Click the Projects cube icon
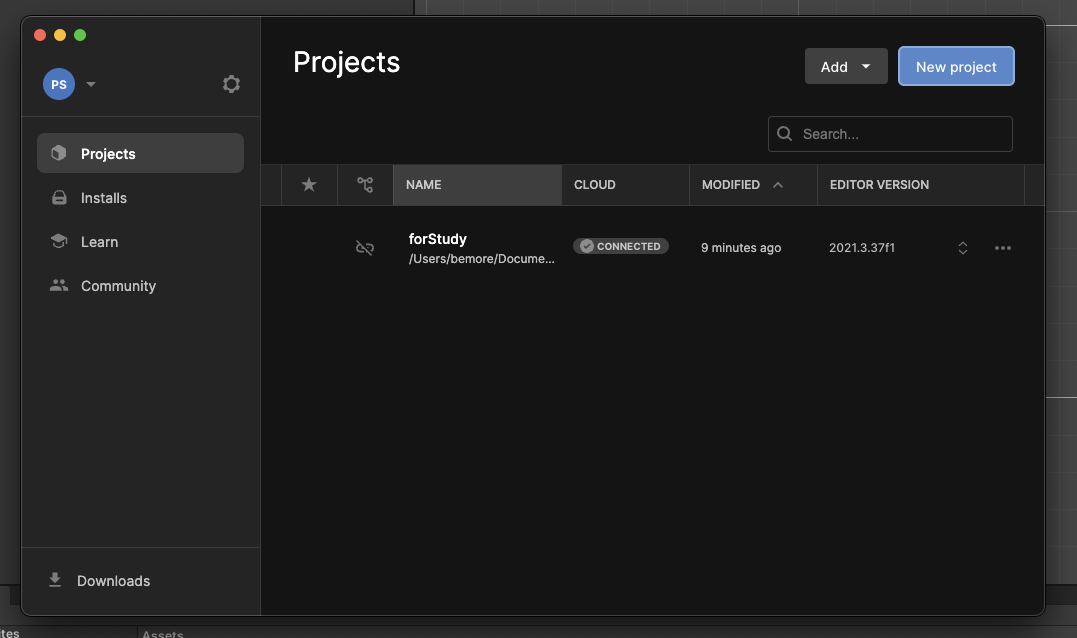Screen dimensions: 1077x638 59,153
